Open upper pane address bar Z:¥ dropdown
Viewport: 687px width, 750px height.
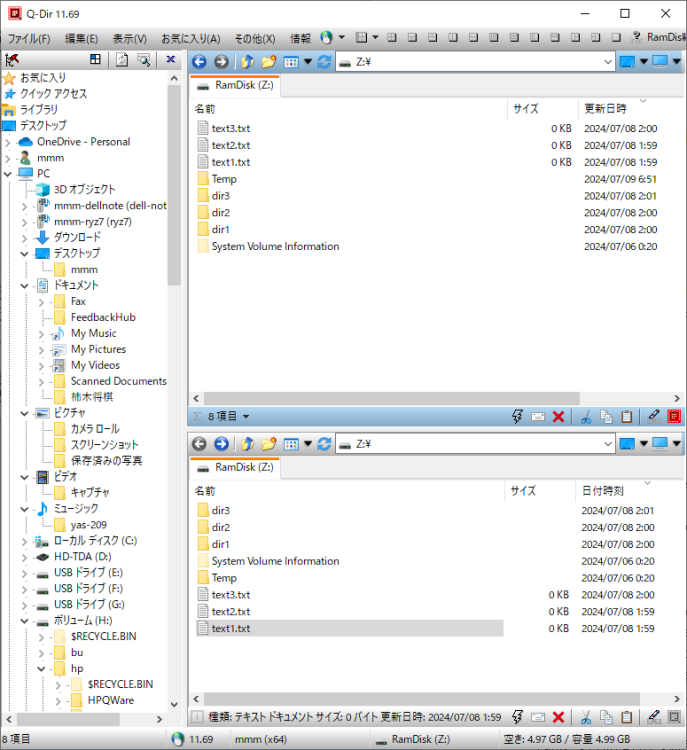(607, 62)
